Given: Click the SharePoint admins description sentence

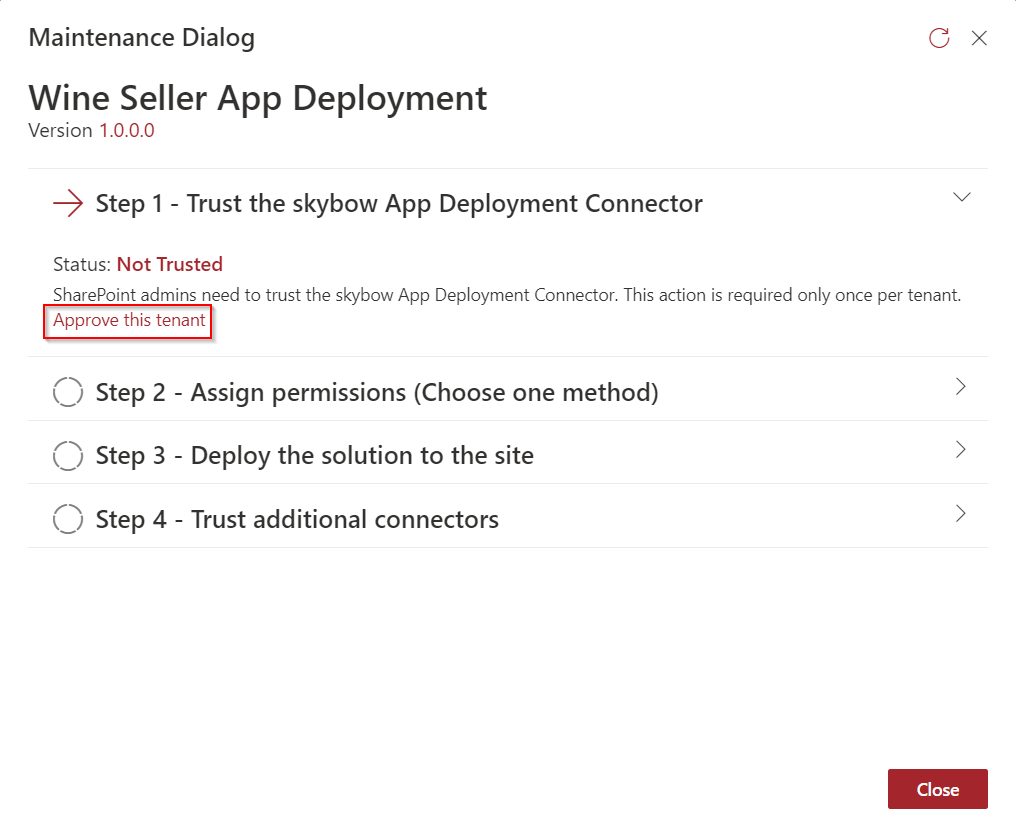Looking at the screenshot, I should [x=507, y=295].
